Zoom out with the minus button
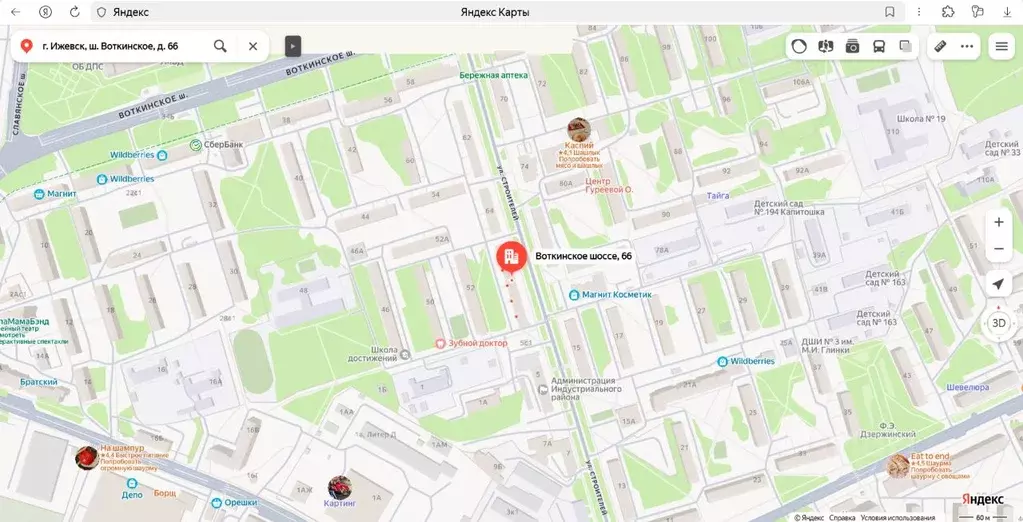This screenshot has width=1023, height=522. 998,249
